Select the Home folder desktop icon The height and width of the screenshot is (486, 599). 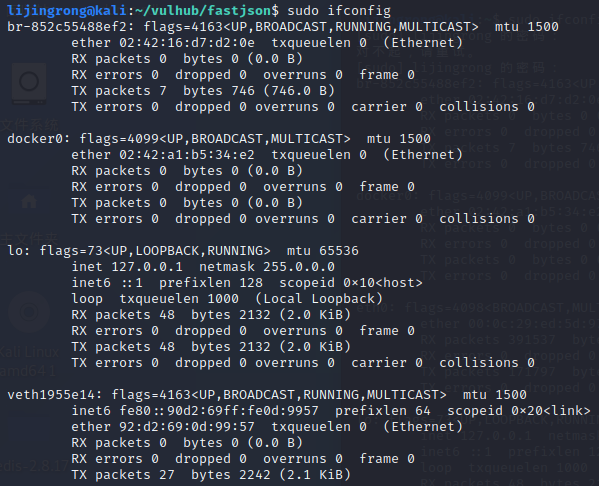tap(29, 201)
